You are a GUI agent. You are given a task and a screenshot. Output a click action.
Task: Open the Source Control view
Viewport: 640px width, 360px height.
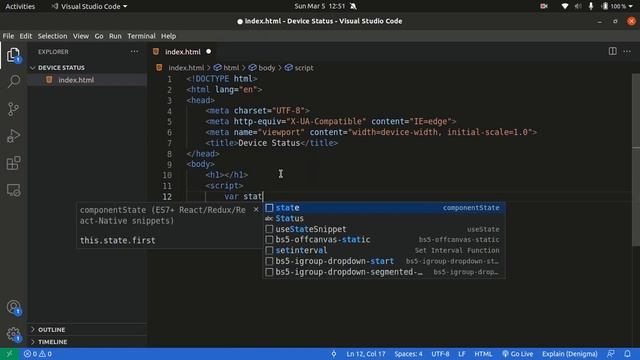[x=13, y=109]
